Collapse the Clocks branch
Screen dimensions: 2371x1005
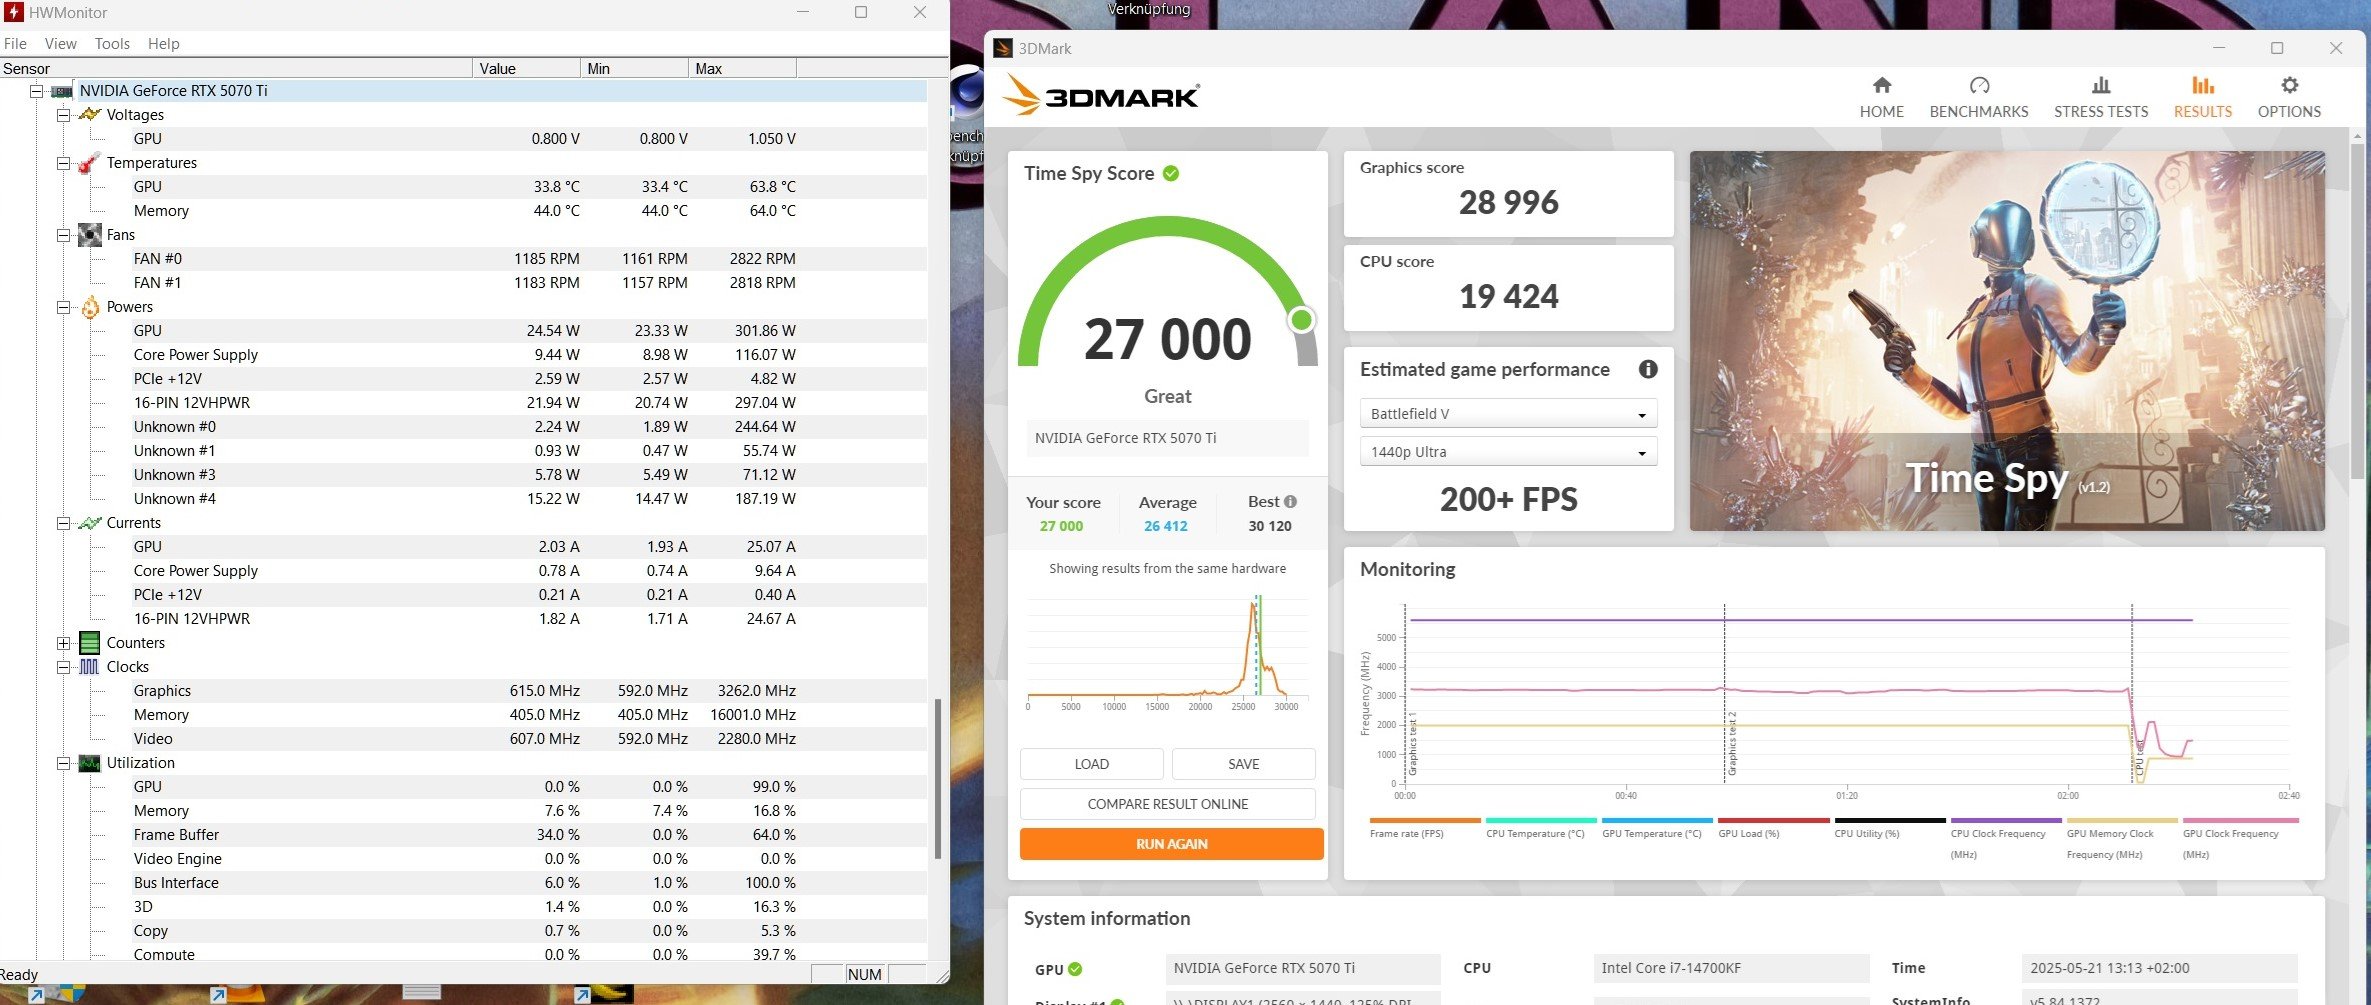coord(64,667)
